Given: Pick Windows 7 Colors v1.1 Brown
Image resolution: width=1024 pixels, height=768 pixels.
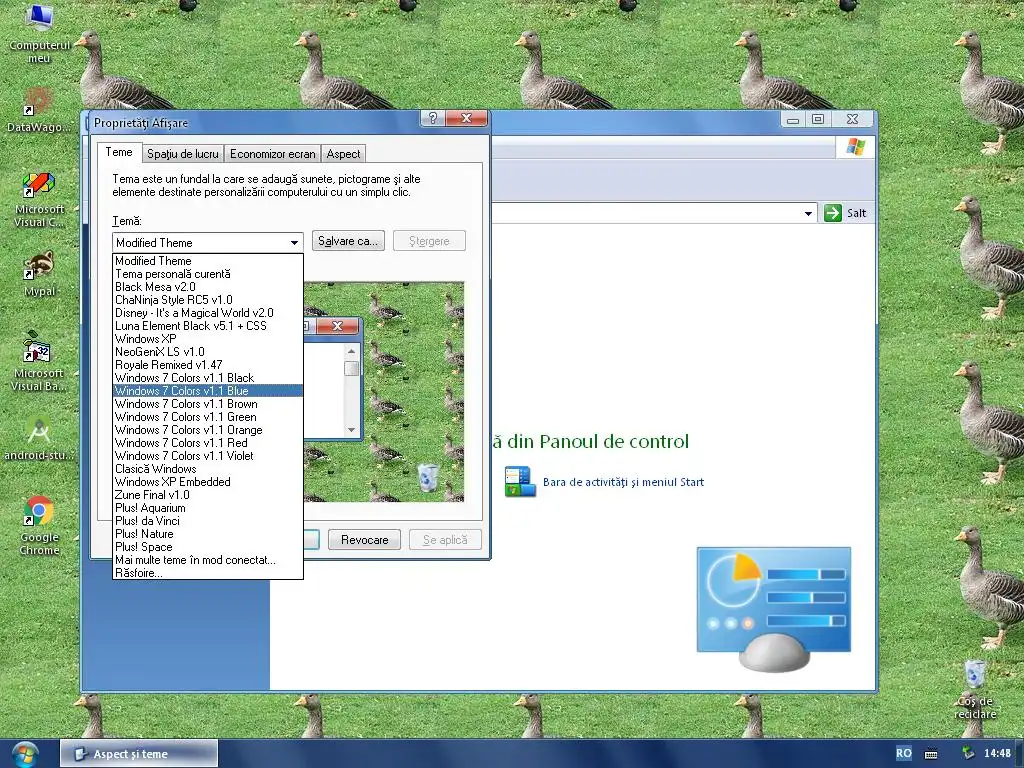Looking at the screenshot, I should (208, 404).
